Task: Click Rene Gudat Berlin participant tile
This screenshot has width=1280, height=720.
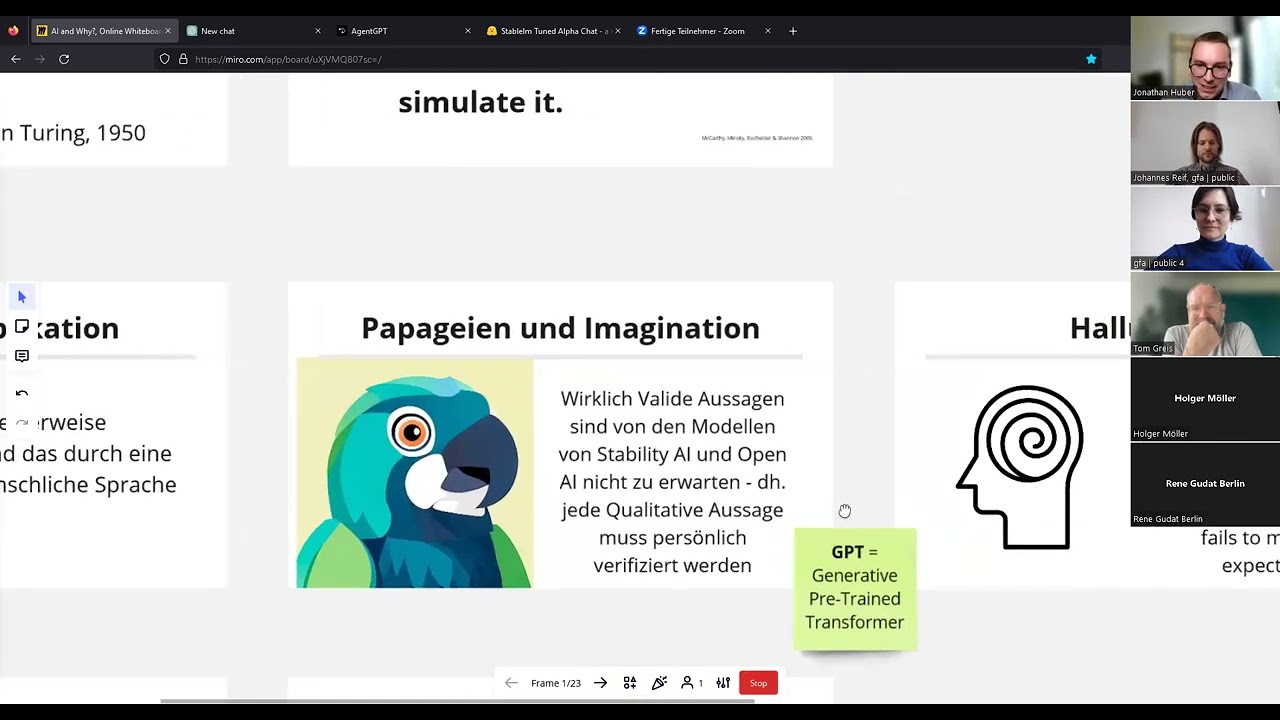Action: [1205, 484]
